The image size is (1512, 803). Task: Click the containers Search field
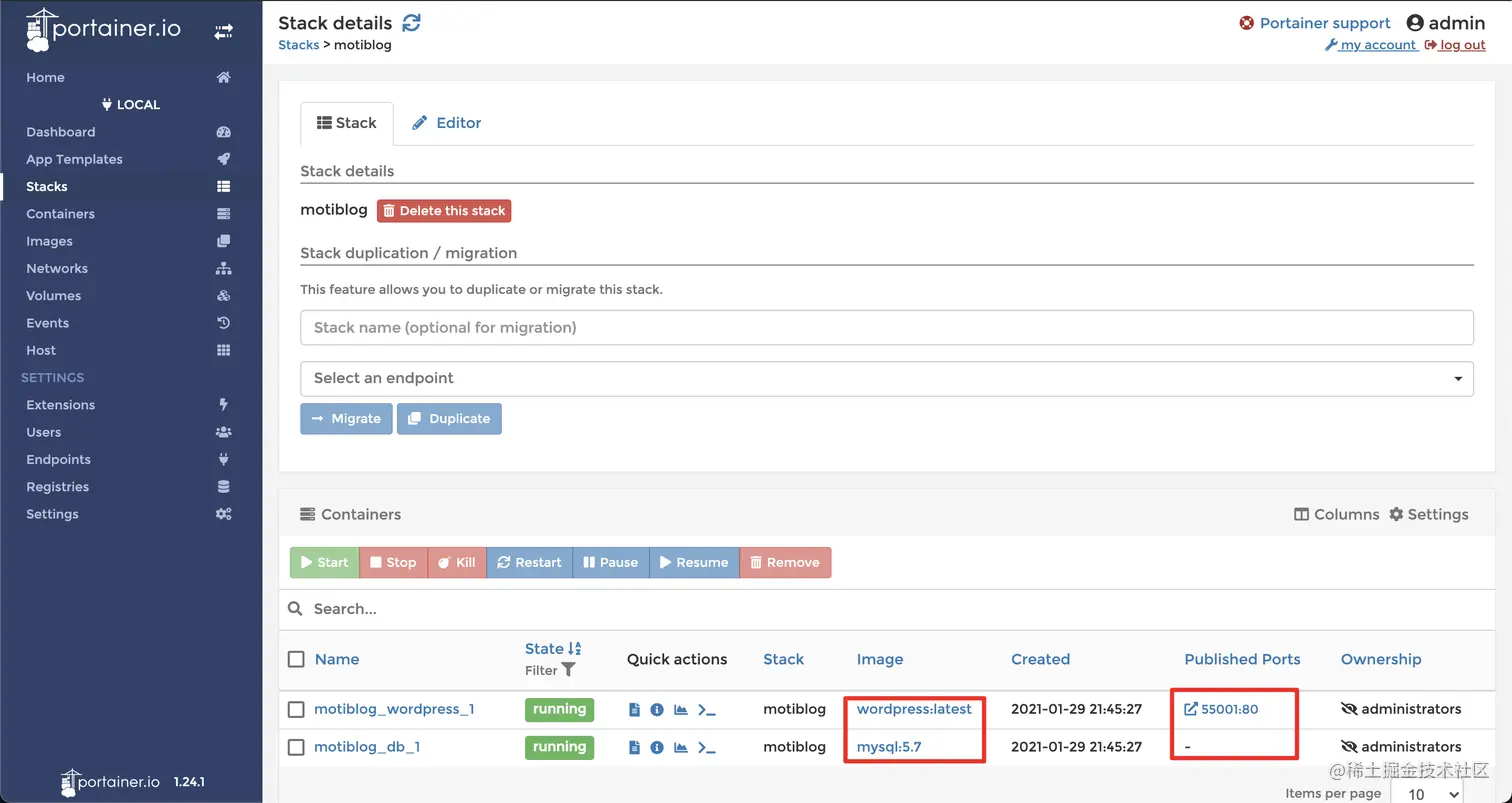click(x=886, y=609)
